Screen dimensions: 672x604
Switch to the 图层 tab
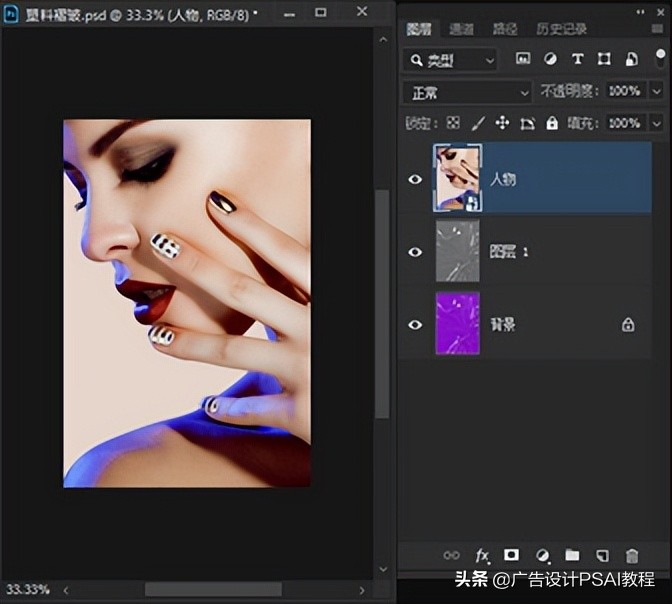pyautogui.click(x=419, y=29)
